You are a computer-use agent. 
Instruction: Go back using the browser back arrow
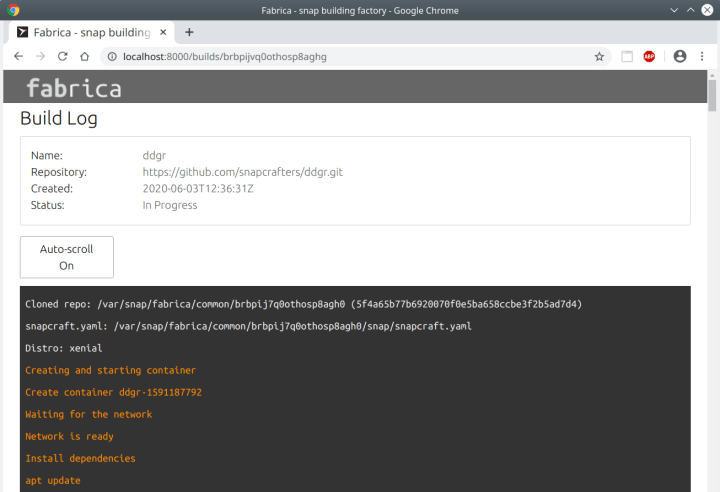pyautogui.click(x=18, y=57)
